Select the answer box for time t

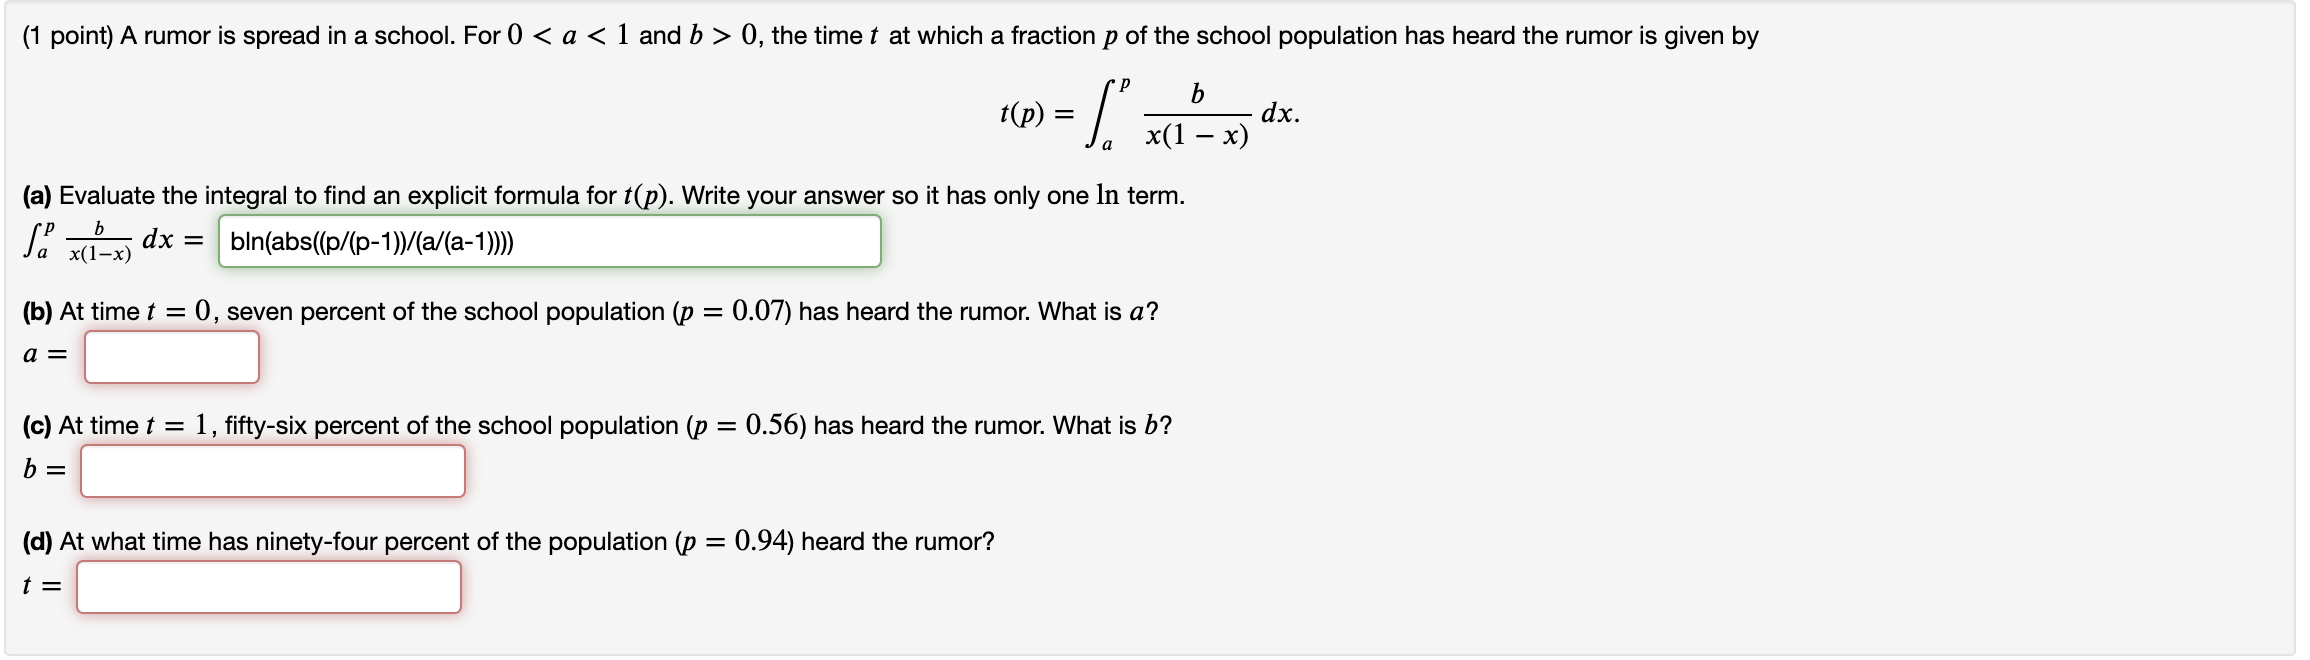click(270, 588)
